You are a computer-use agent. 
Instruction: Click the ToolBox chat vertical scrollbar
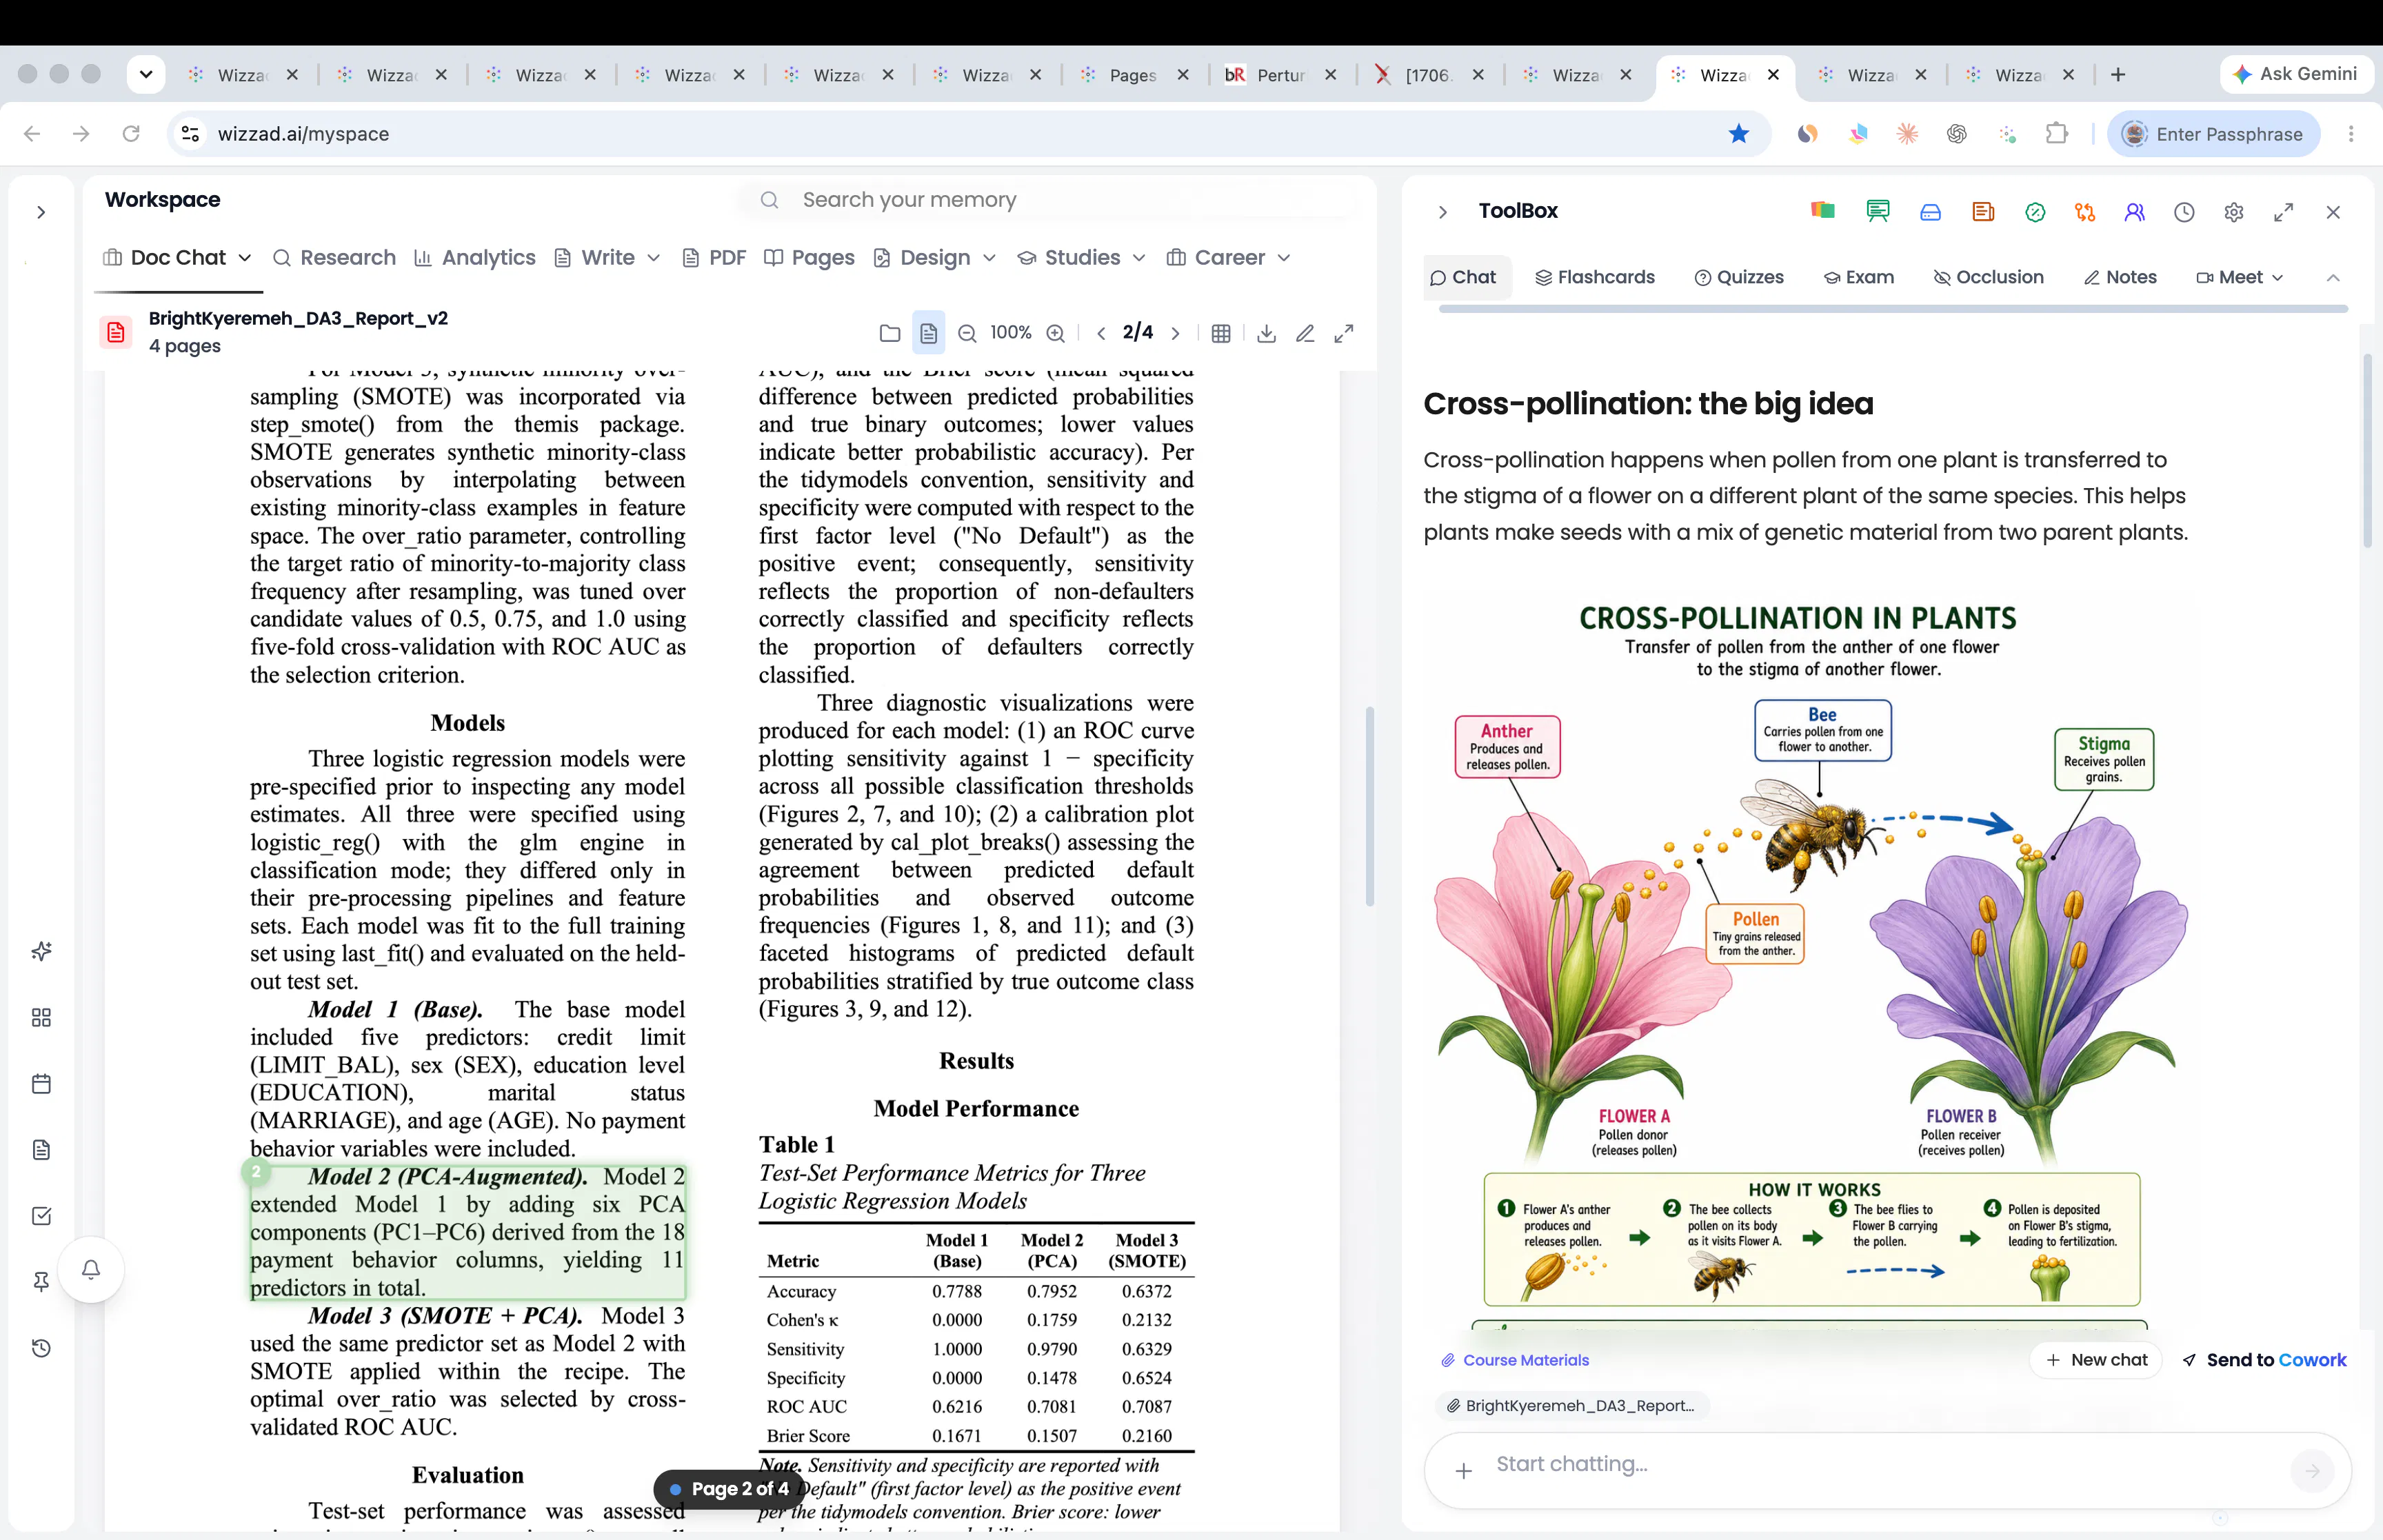[2366, 450]
